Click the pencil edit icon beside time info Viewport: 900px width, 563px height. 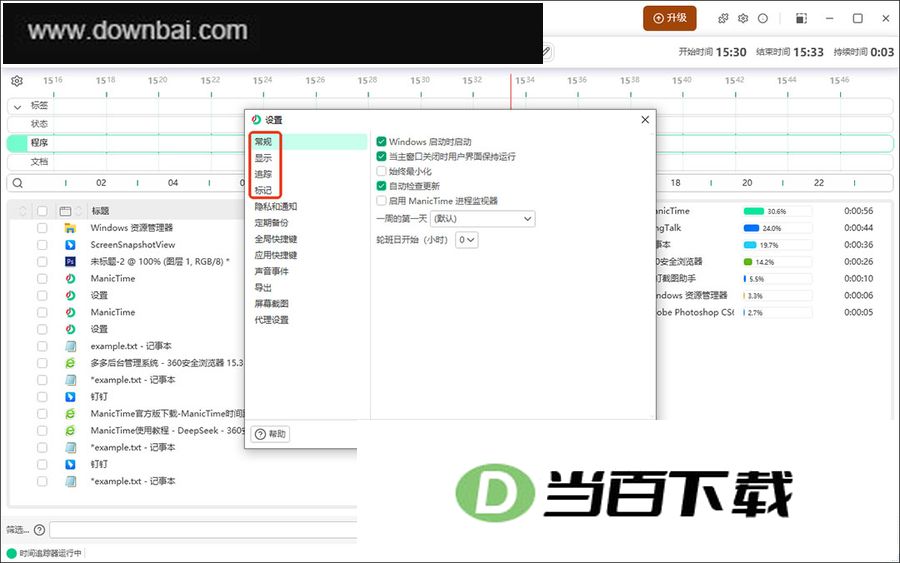tap(546, 52)
